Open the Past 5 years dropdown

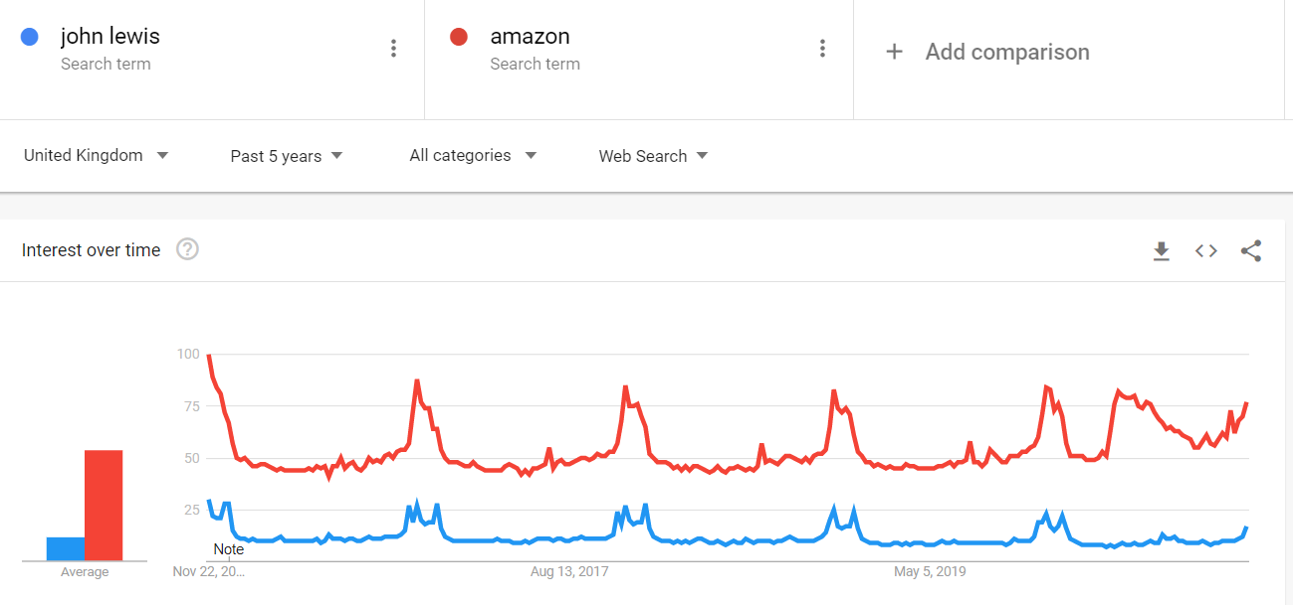[286, 156]
